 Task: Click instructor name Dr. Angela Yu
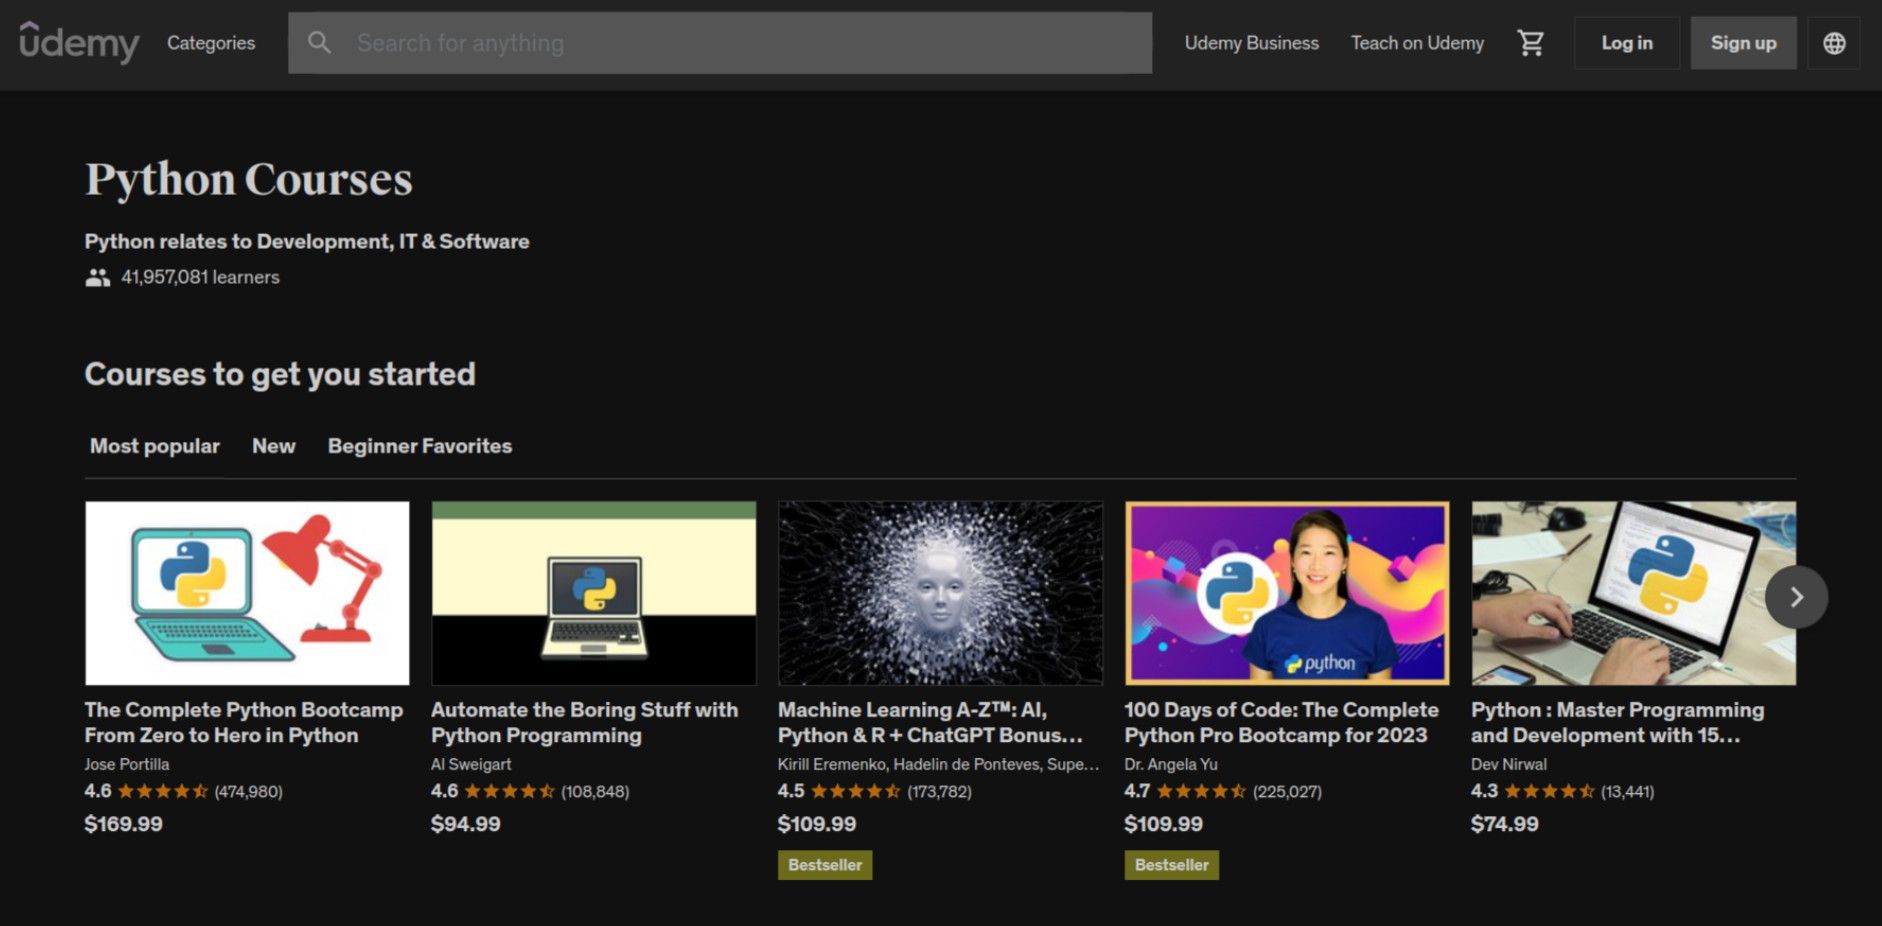(1171, 764)
